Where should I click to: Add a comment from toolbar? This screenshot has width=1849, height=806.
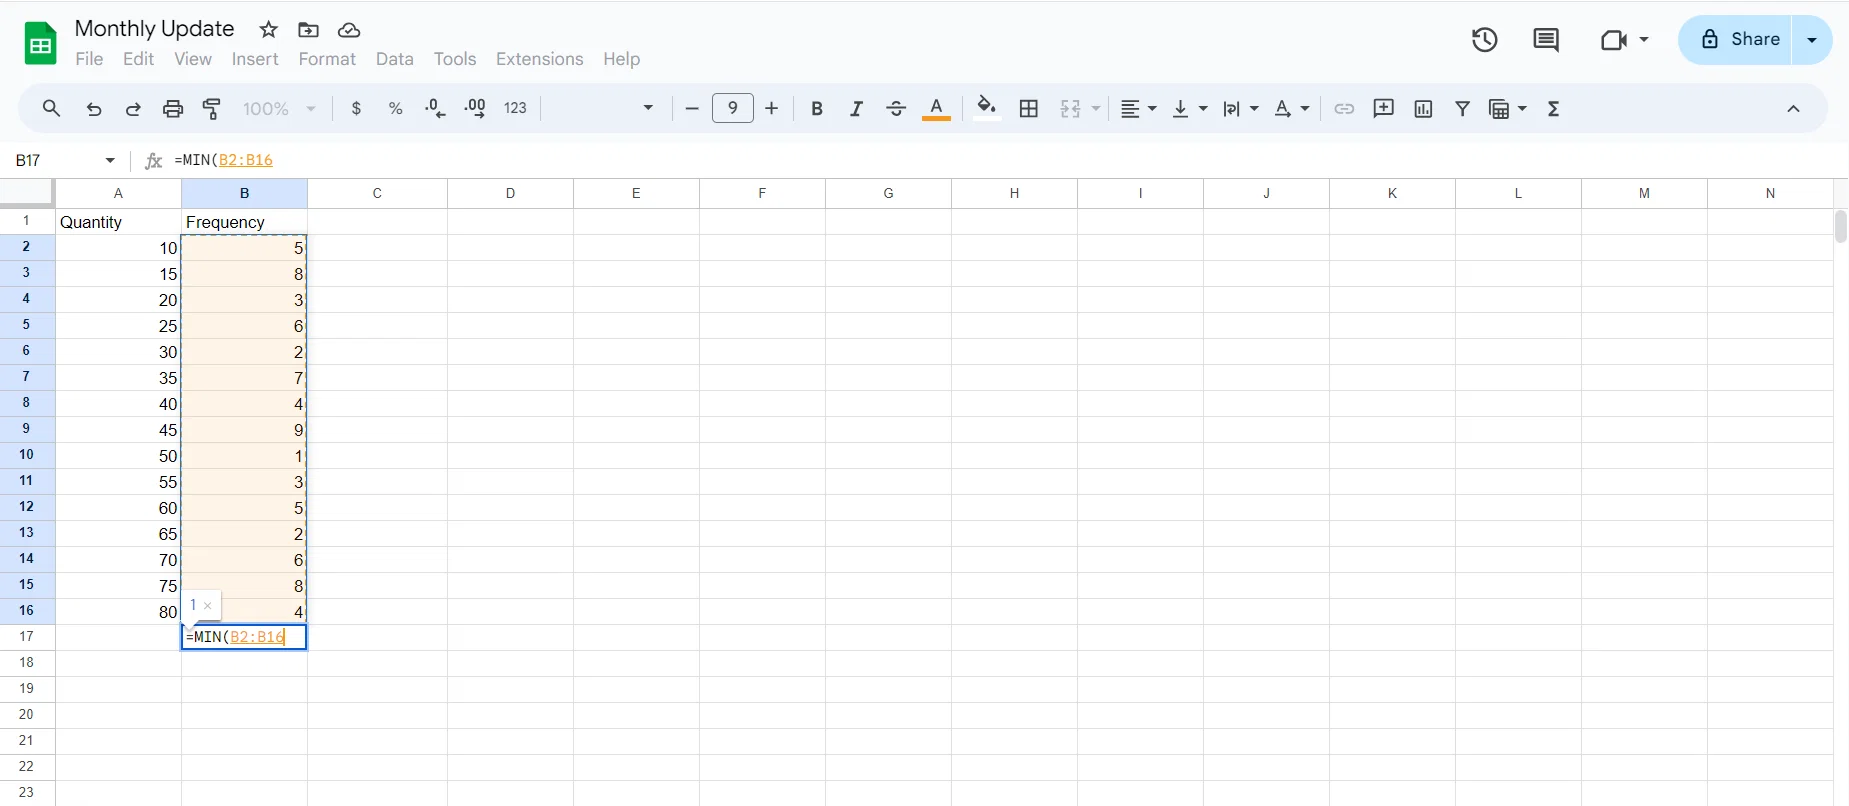[x=1384, y=109]
